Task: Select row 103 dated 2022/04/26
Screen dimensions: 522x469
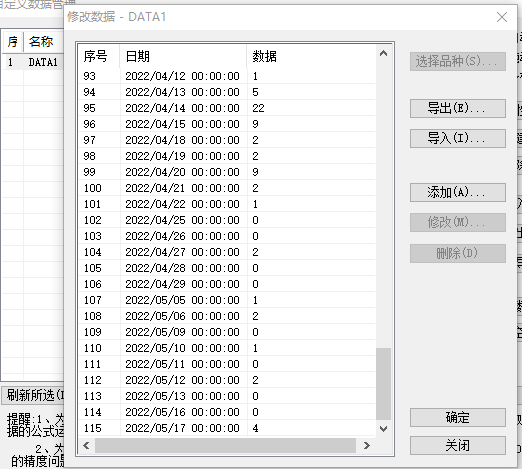Action: click(x=227, y=236)
